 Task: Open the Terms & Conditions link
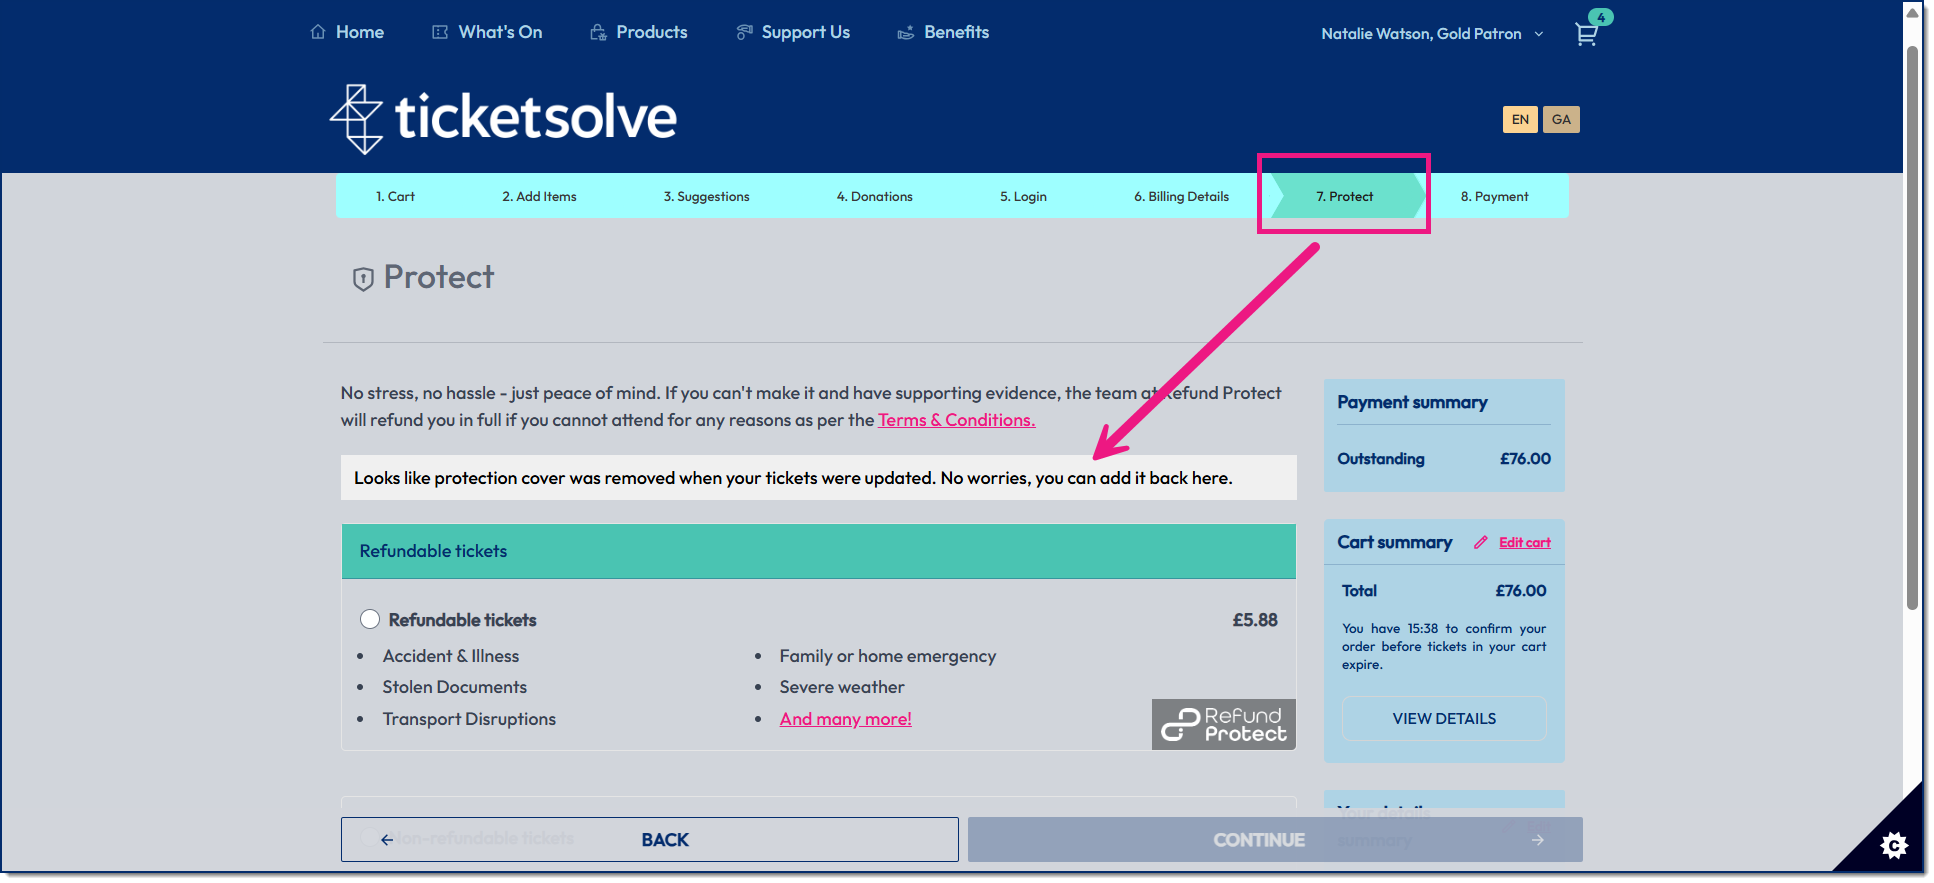pos(956,420)
